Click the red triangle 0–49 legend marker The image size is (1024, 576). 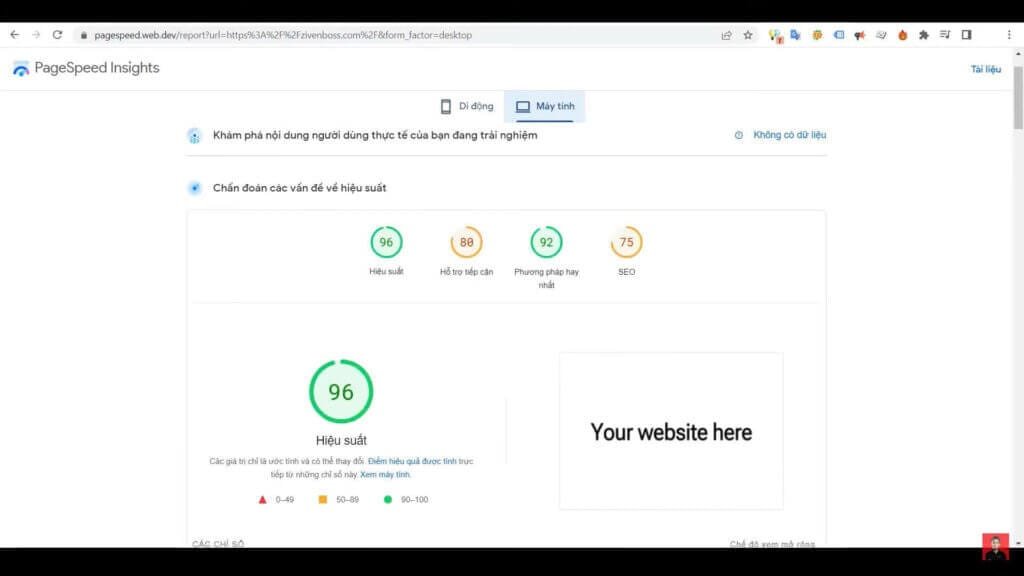263,500
